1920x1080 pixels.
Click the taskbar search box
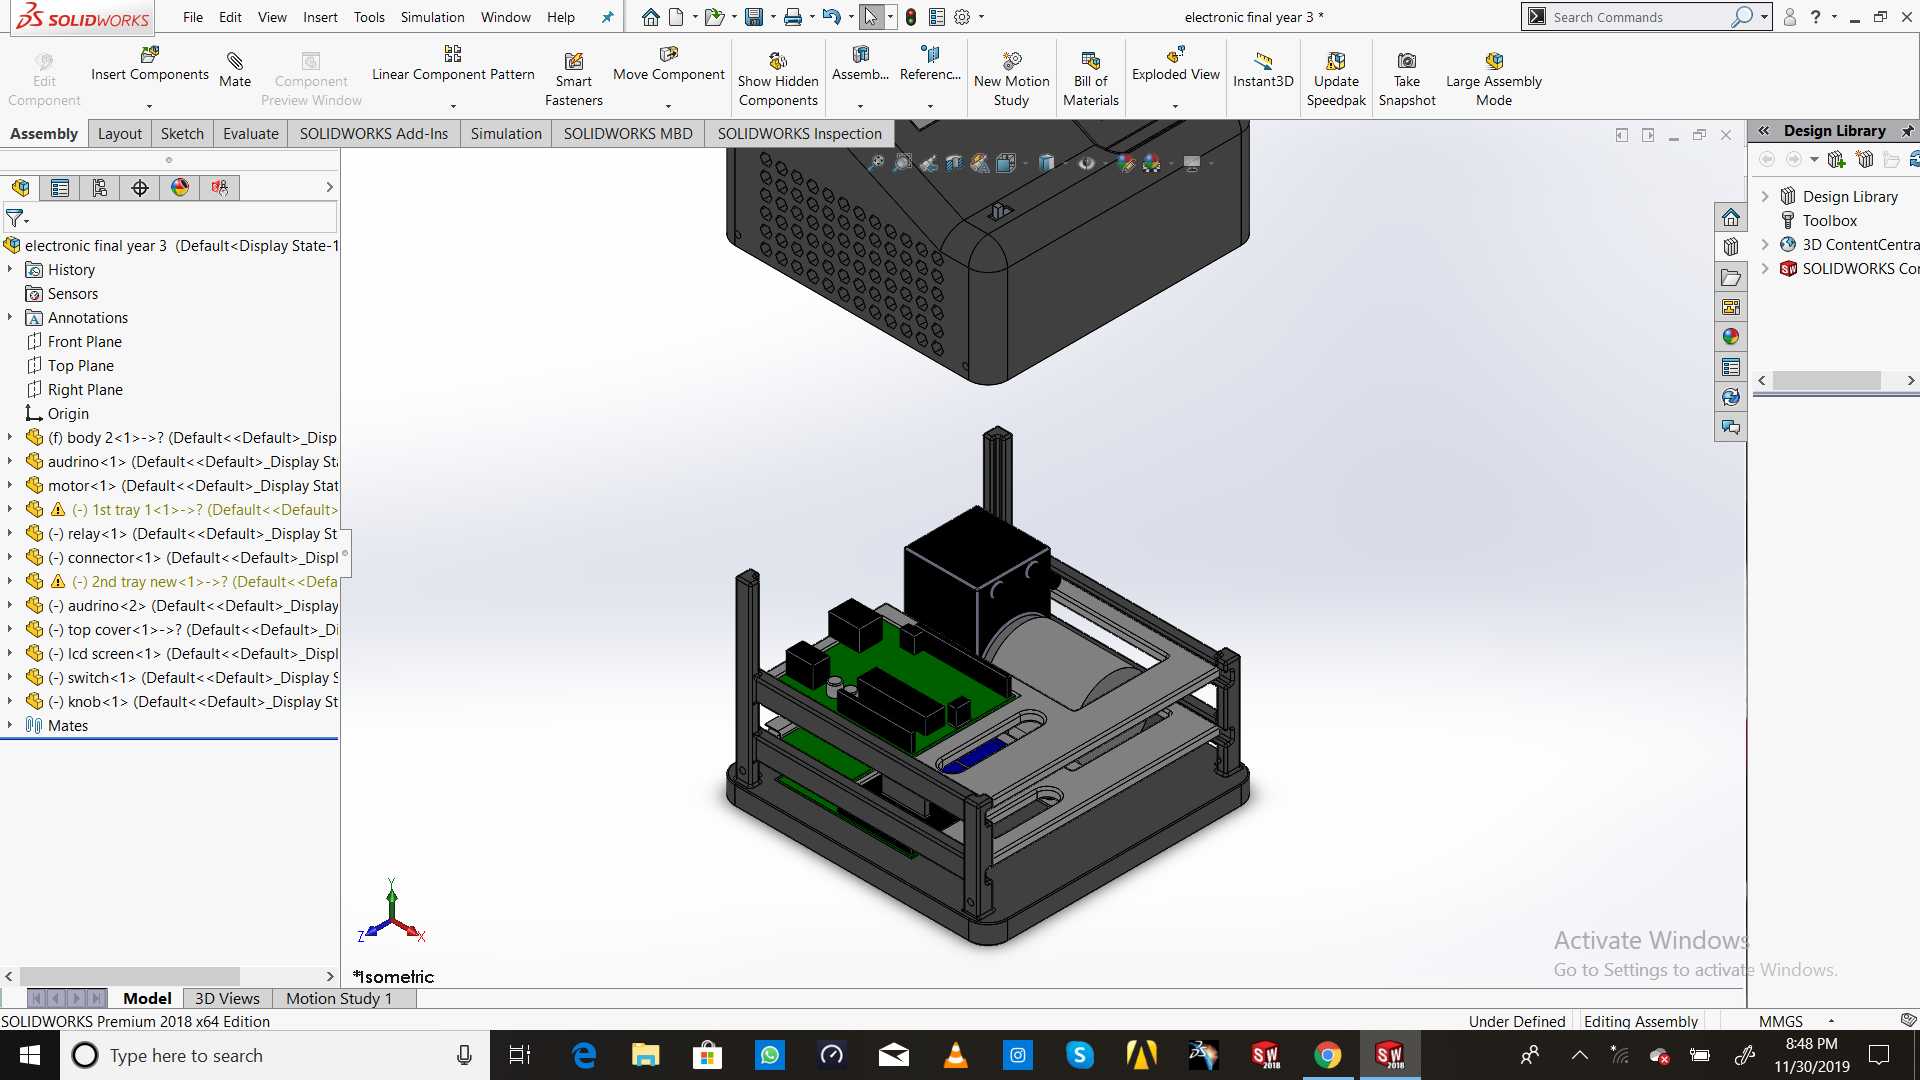(x=275, y=1055)
